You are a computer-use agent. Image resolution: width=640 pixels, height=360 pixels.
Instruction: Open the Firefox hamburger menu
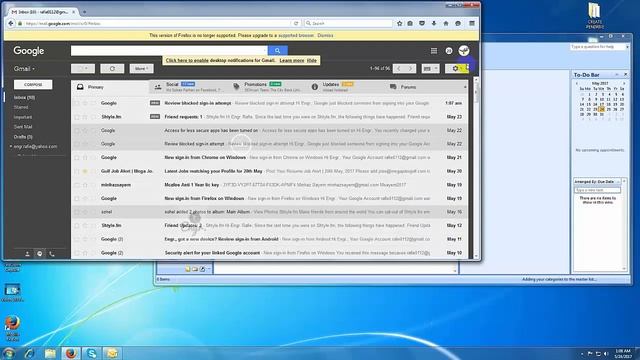click(x=472, y=24)
